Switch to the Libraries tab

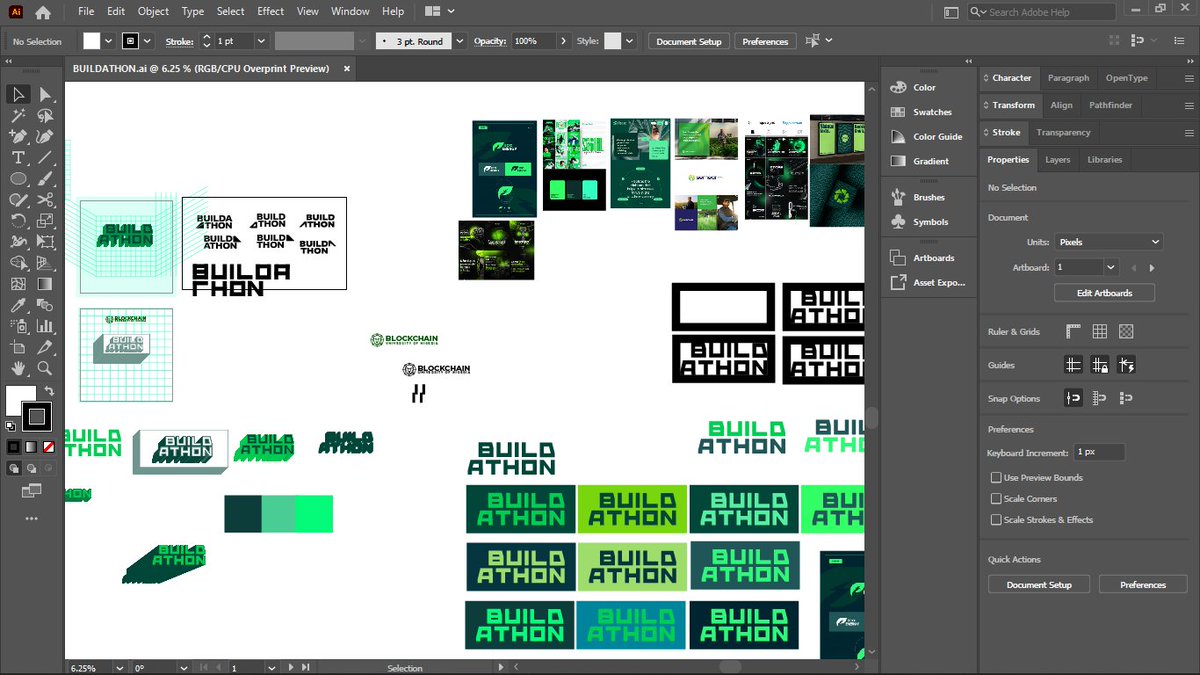[x=1104, y=160]
